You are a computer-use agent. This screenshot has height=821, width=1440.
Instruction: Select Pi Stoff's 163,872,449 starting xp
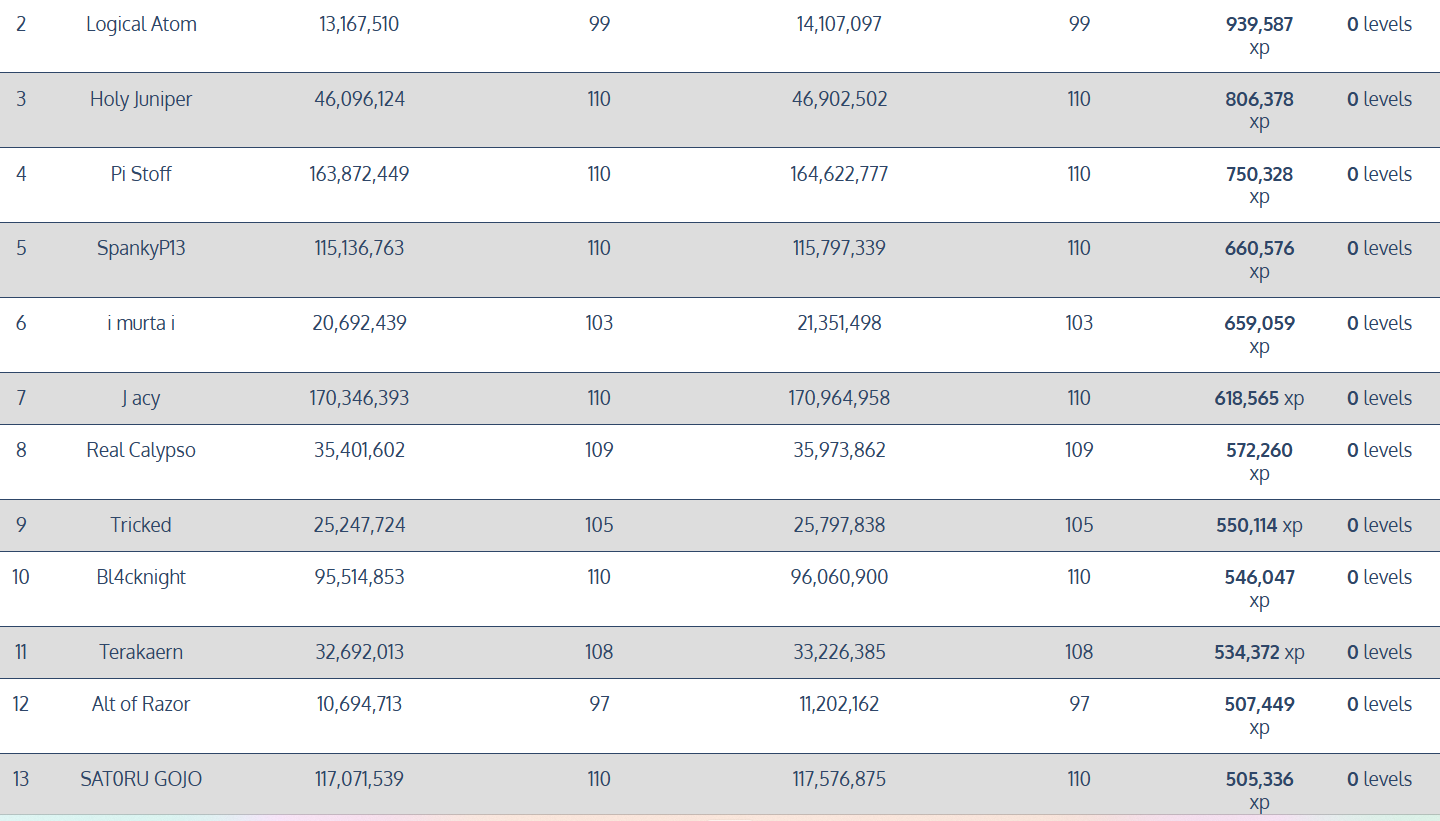359,174
